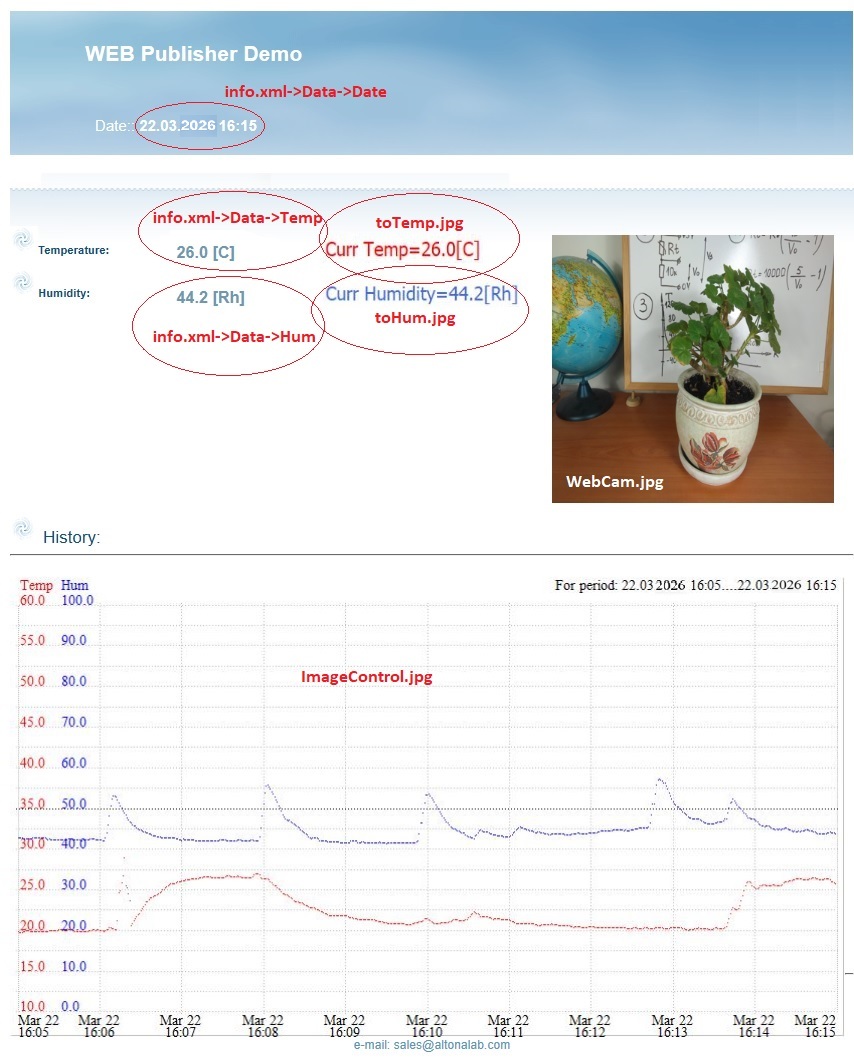The width and height of the screenshot is (854, 1062).
Task: Click the Temperature field label
Action: click(x=74, y=251)
